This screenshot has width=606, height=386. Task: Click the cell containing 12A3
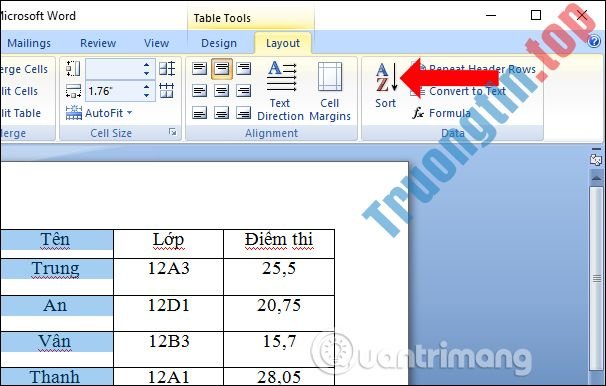point(169,277)
